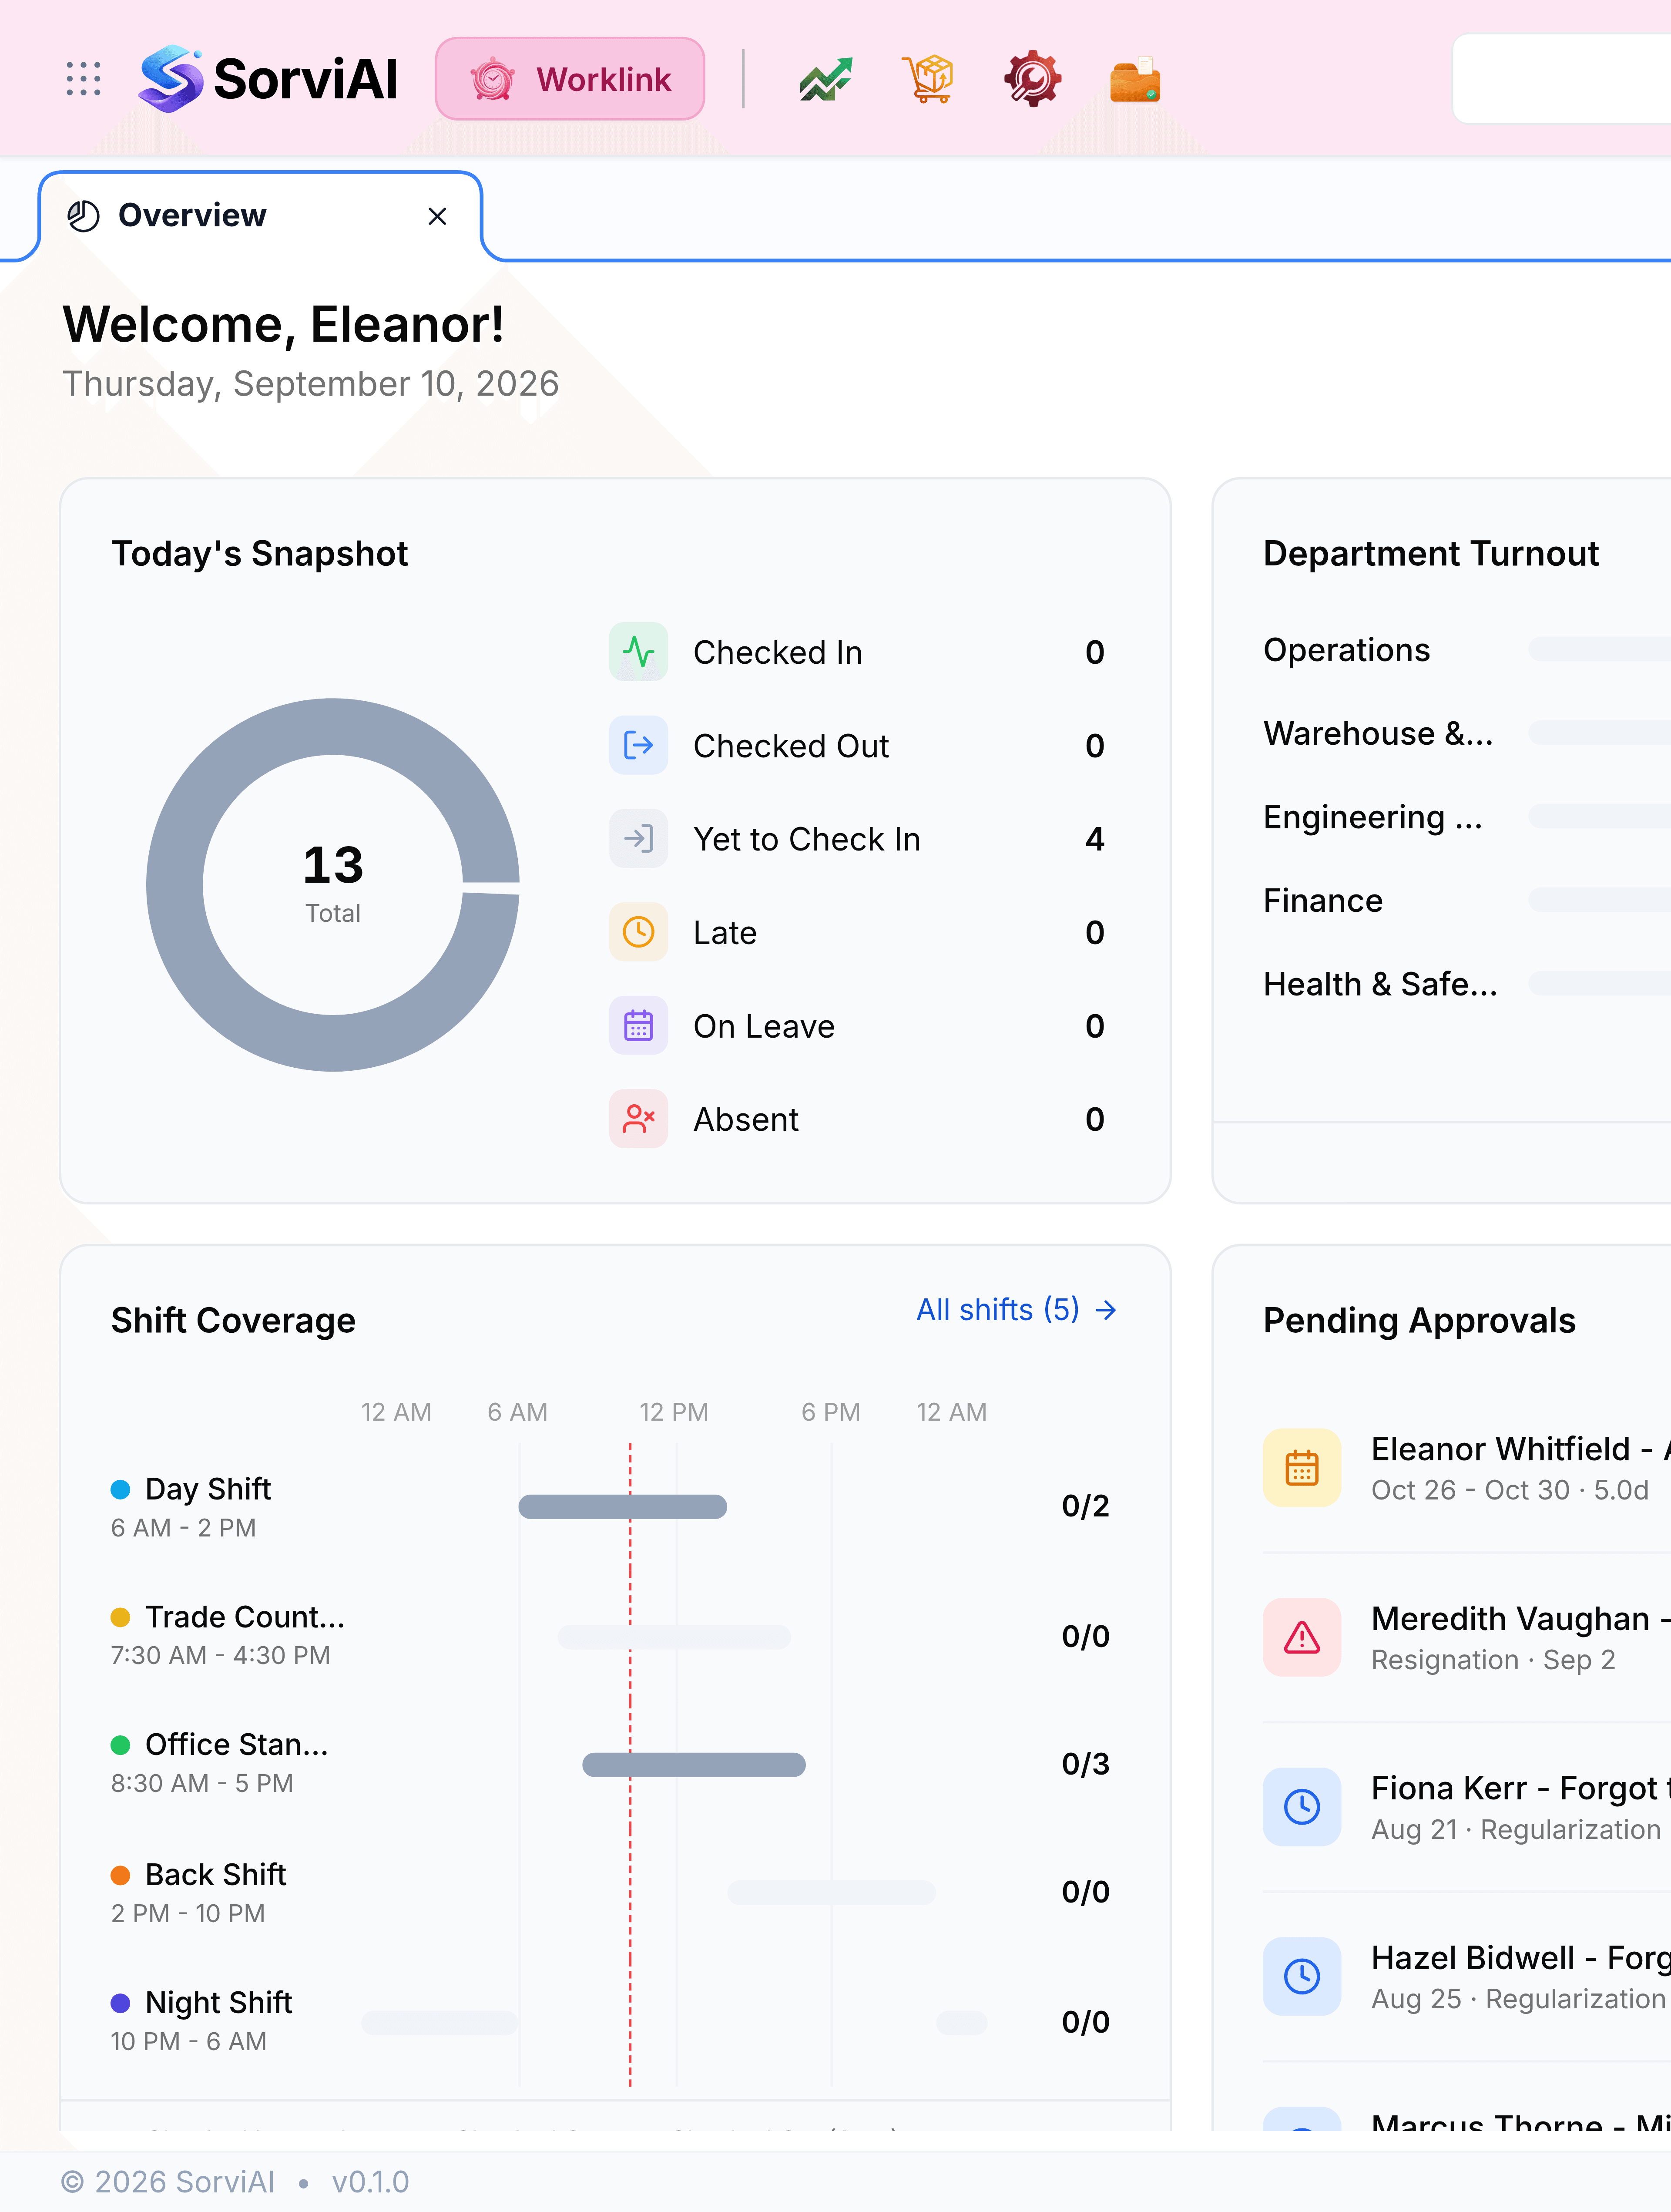Viewport: 1671px width, 2212px height.
Task: Close the Overview tab
Action: (437, 216)
